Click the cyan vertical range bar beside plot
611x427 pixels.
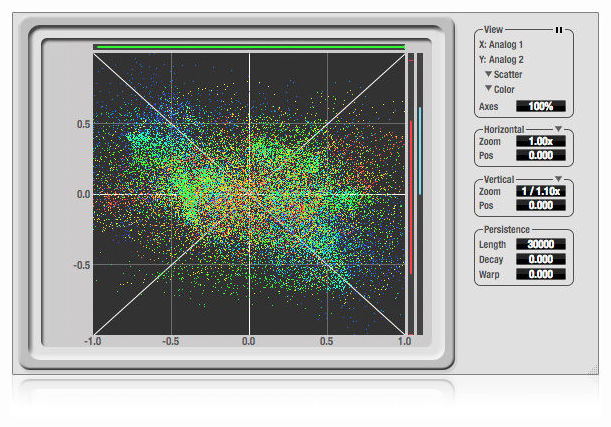(420, 150)
